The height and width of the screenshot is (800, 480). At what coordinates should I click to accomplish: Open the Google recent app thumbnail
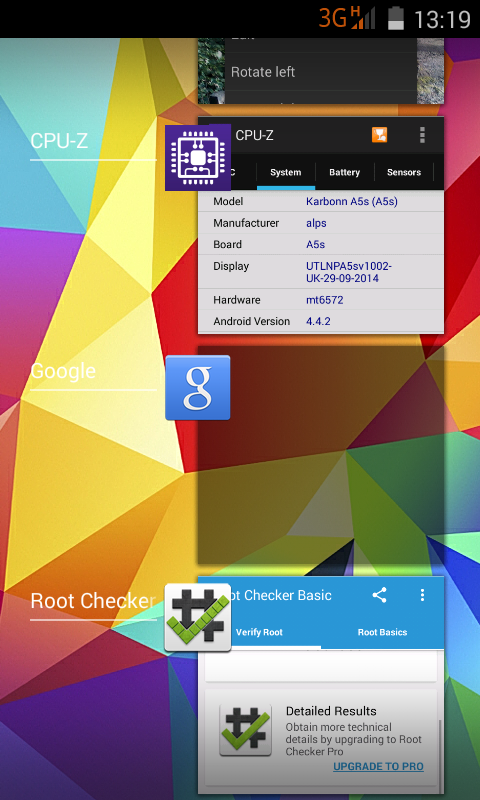(321, 455)
